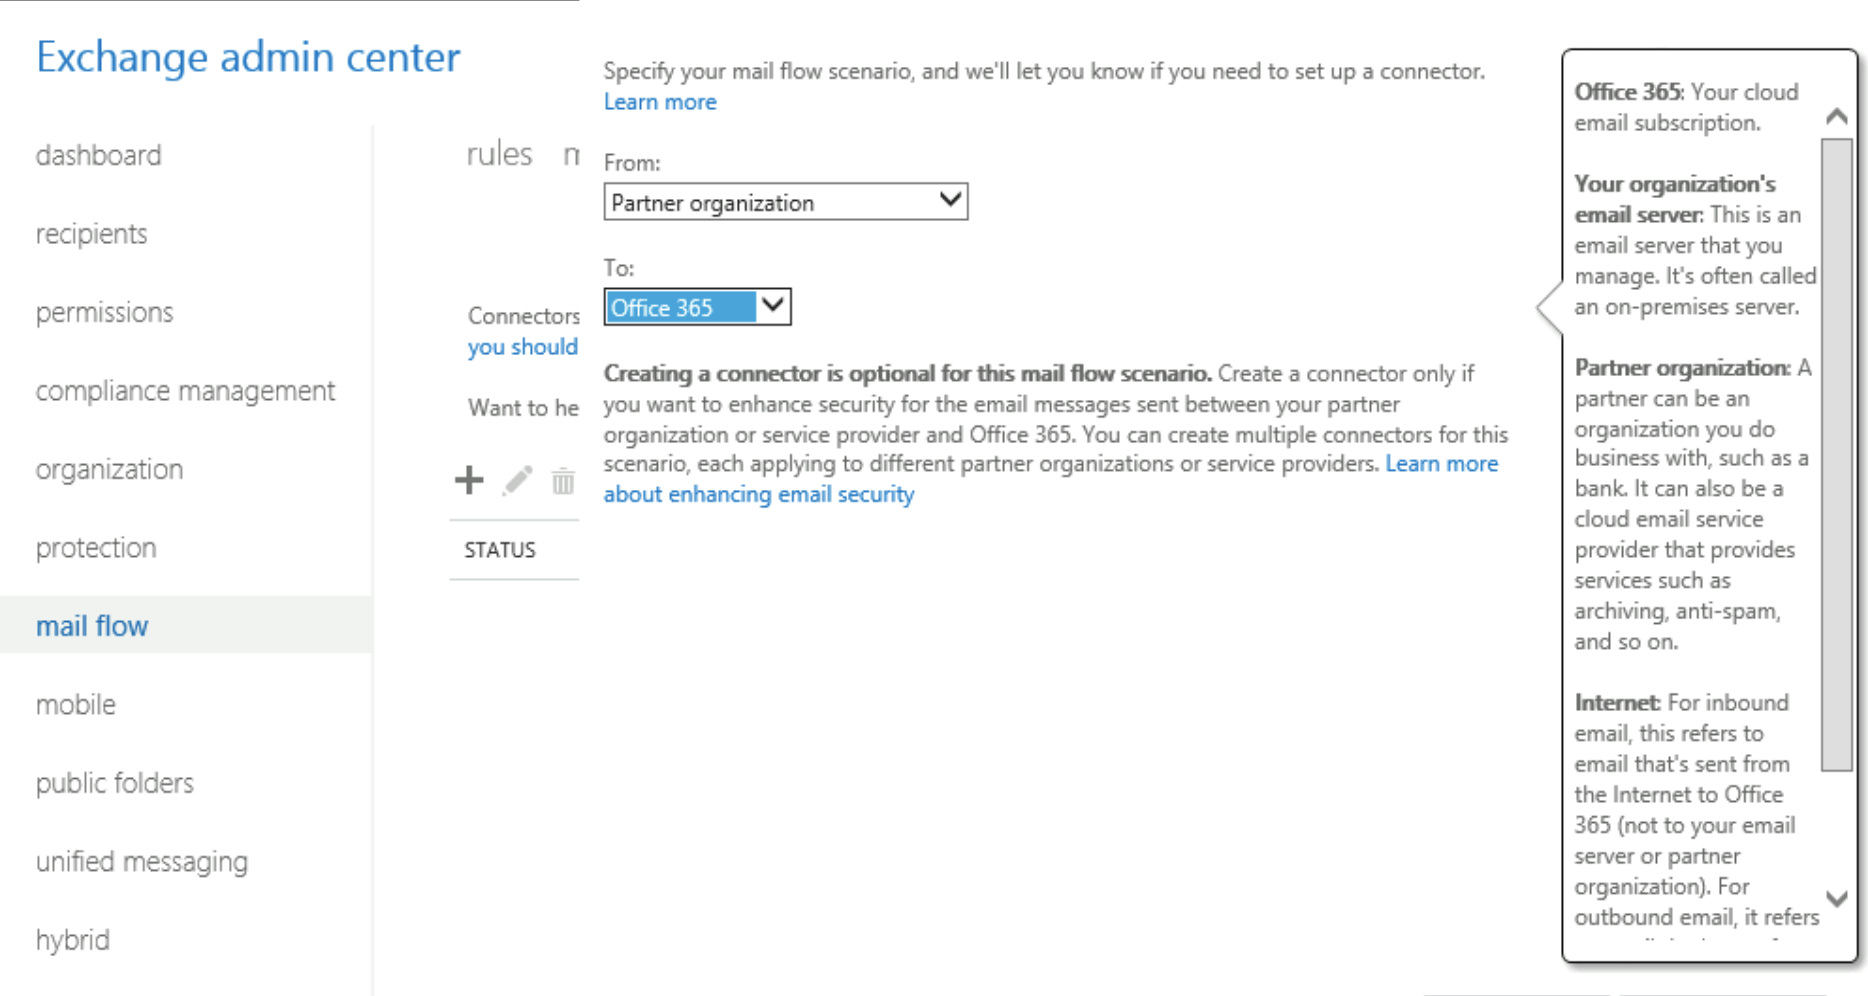This screenshot has height=996, width=1868.
Task: Delete a connector using the trash icon
Action: pos(562,481)
